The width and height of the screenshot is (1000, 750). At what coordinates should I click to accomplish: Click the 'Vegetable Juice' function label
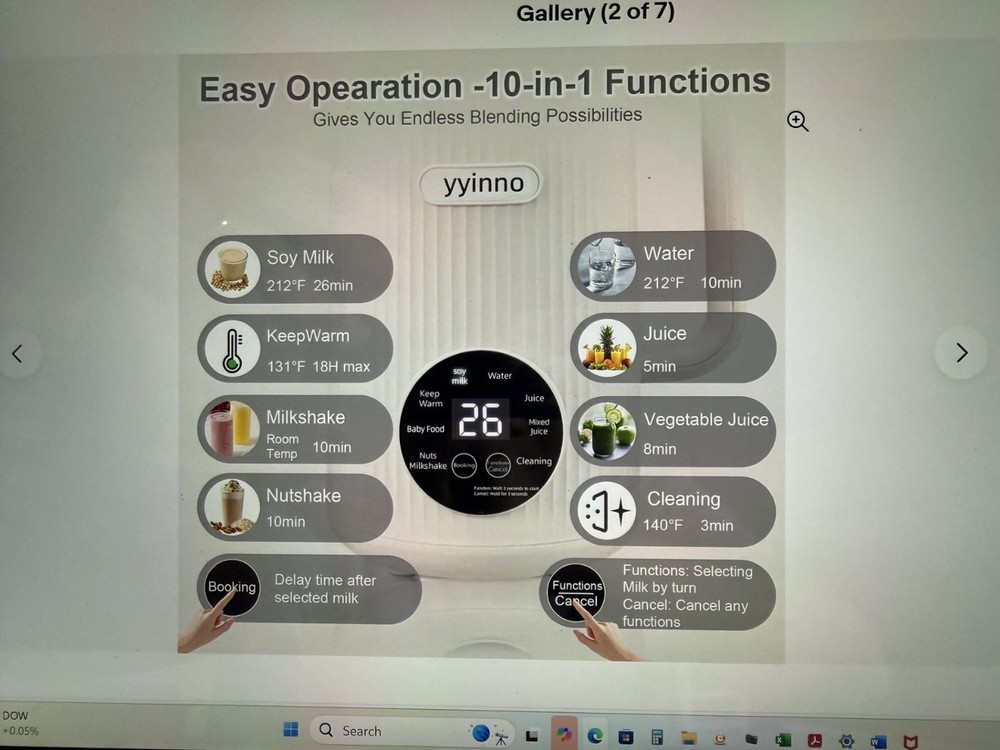706,420
